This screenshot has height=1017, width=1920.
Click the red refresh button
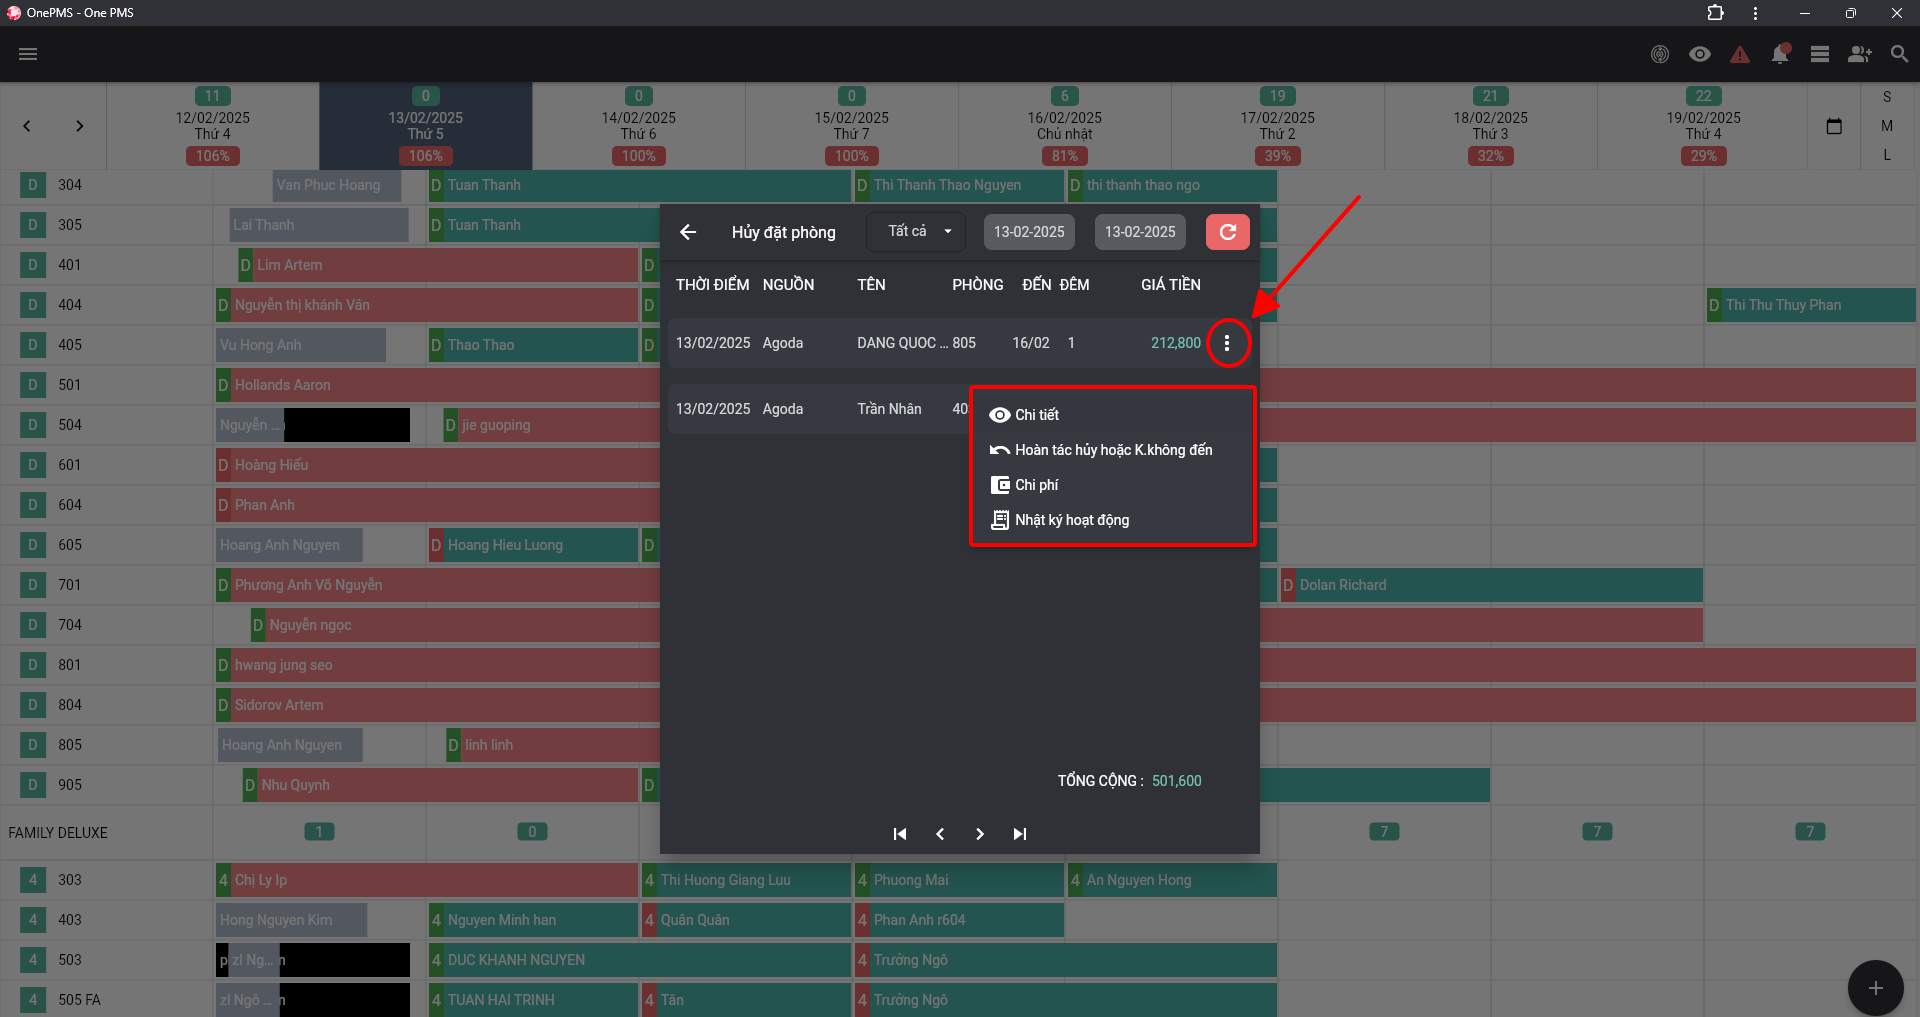[x=1228, y=232]
